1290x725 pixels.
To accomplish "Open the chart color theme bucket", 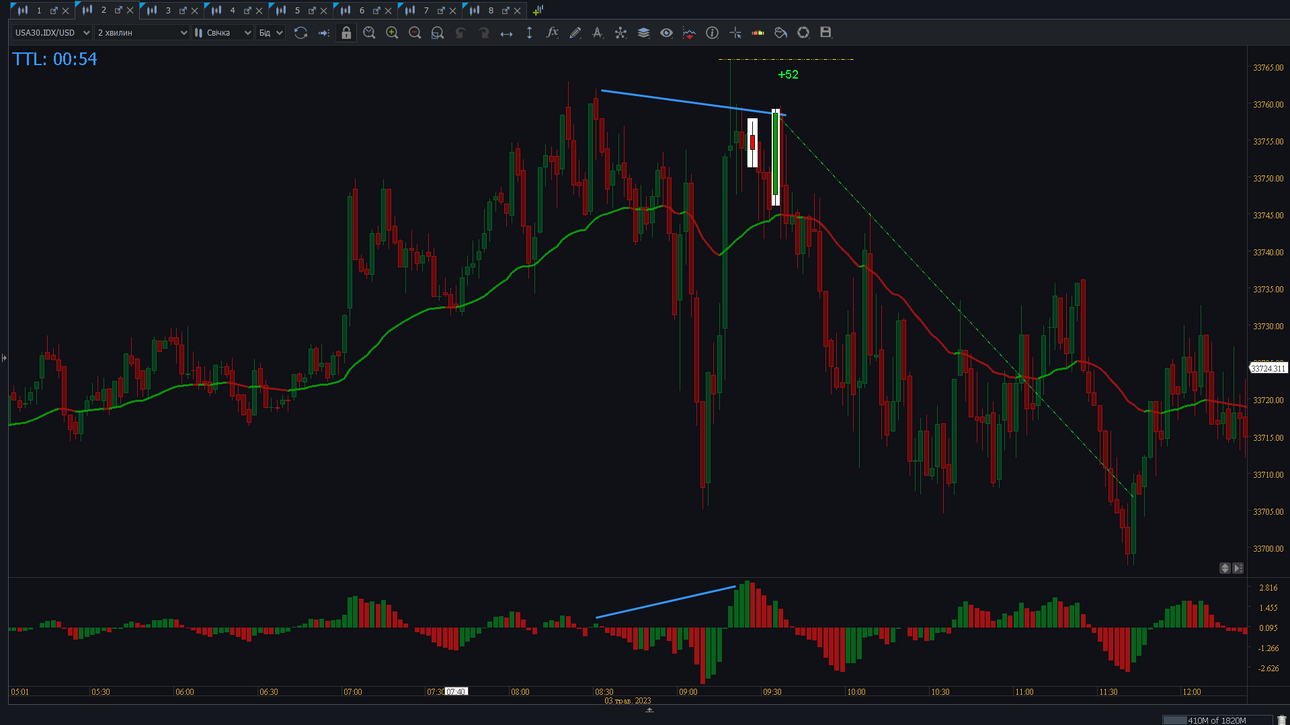I will point(781,33).
